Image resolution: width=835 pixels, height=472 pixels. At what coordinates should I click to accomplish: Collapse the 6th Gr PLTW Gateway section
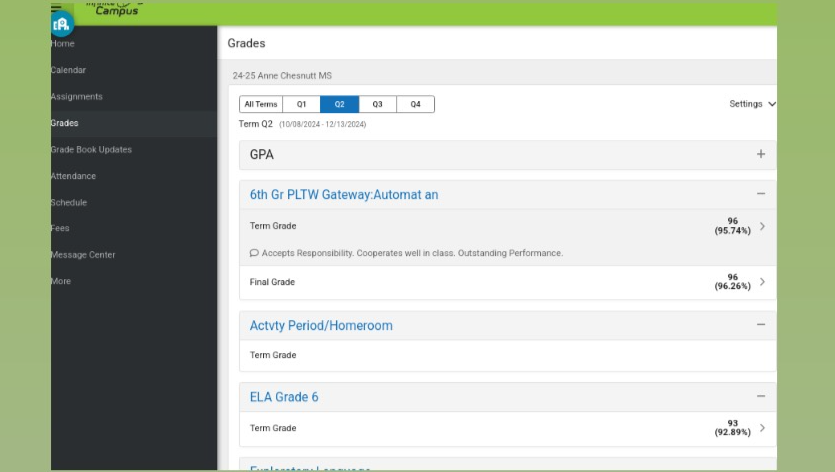(761, 194)
